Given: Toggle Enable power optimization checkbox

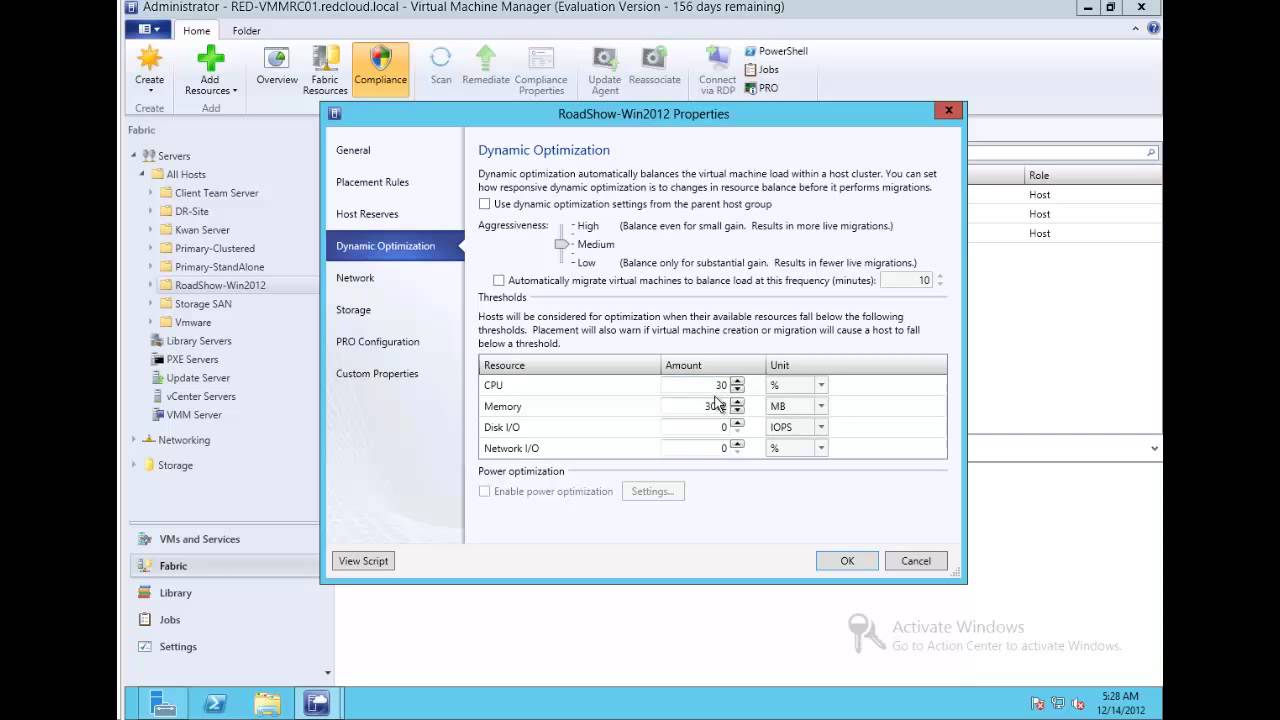Looking at the screenshot, I should (485, 492).
